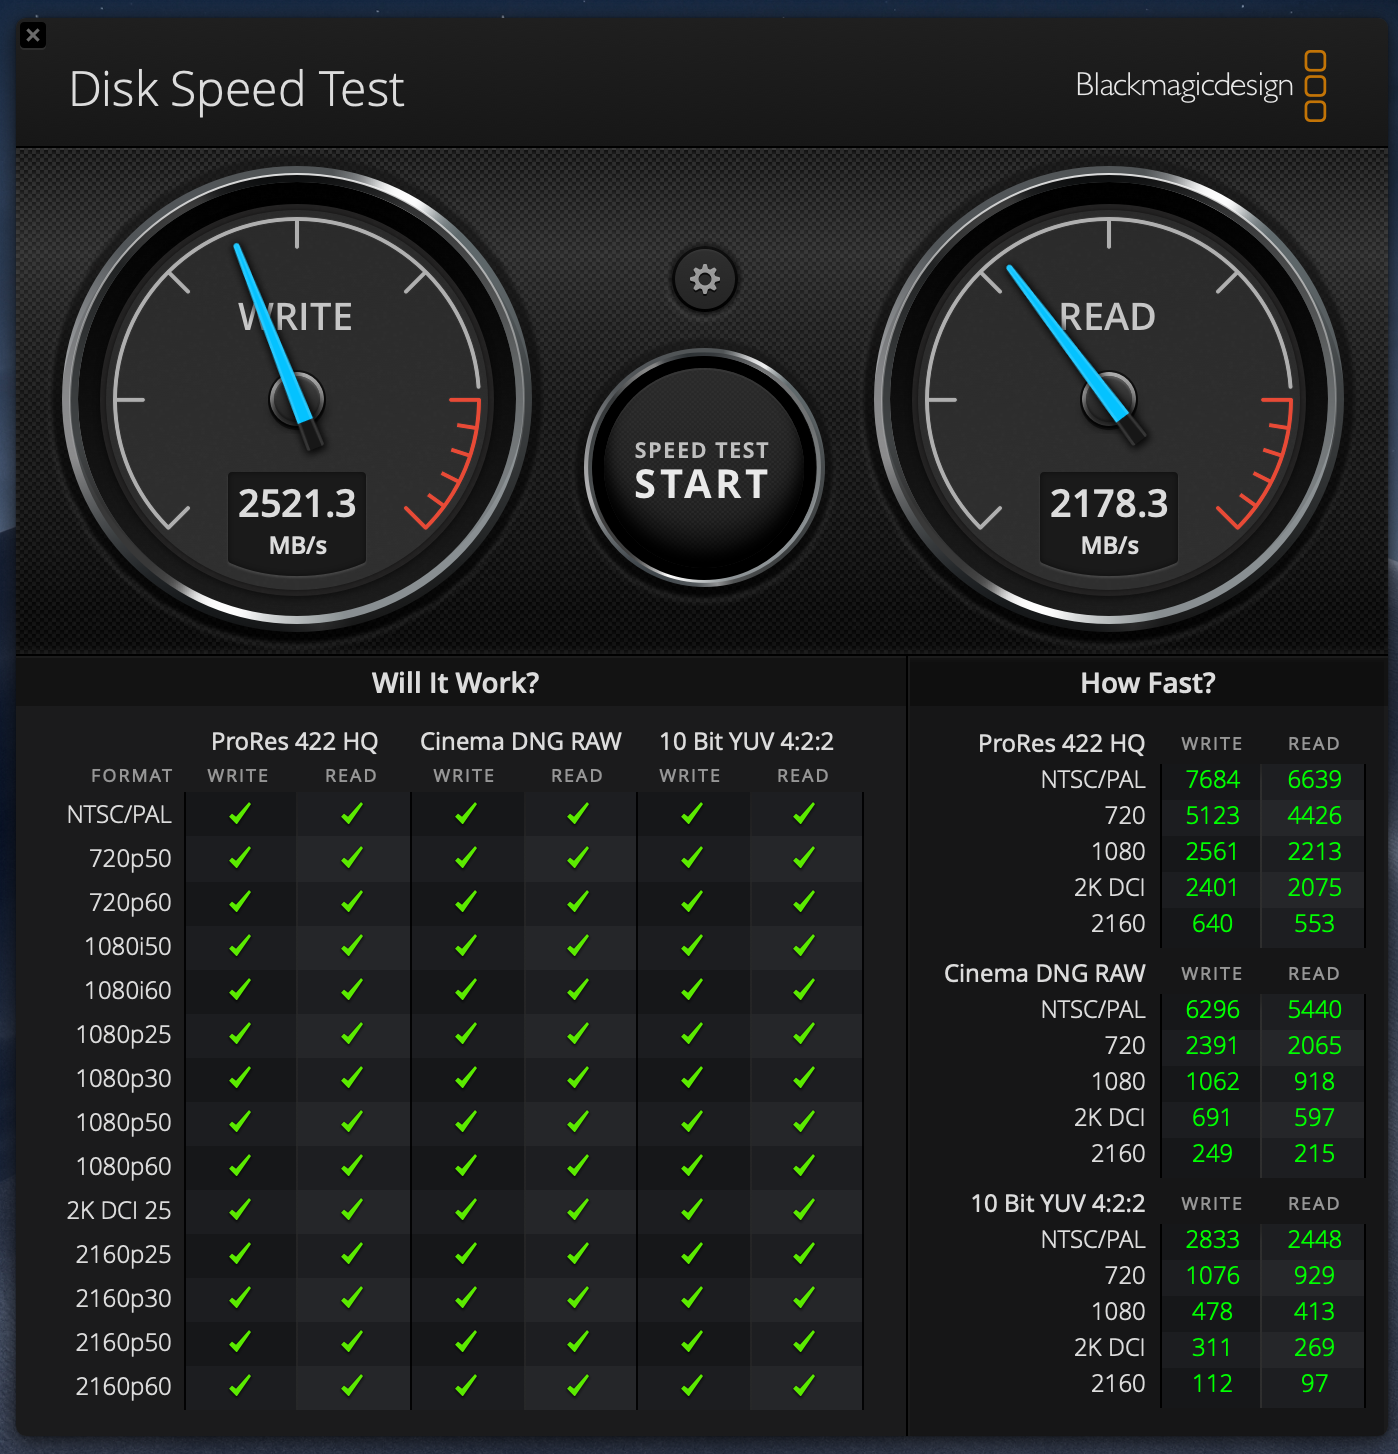Click the Will It Work? heading
Screen dimensions: 1398x1454
coord(456,683)
